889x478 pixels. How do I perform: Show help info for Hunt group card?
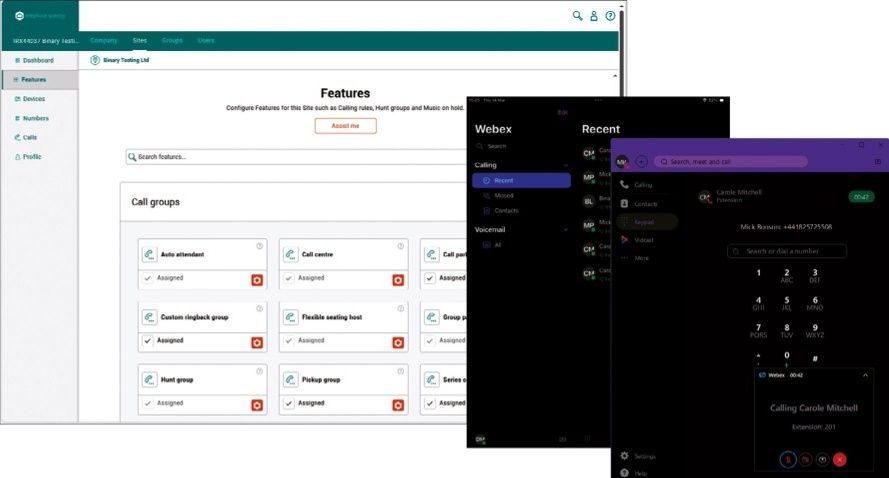pyautogui.click(x=259, y=371)
